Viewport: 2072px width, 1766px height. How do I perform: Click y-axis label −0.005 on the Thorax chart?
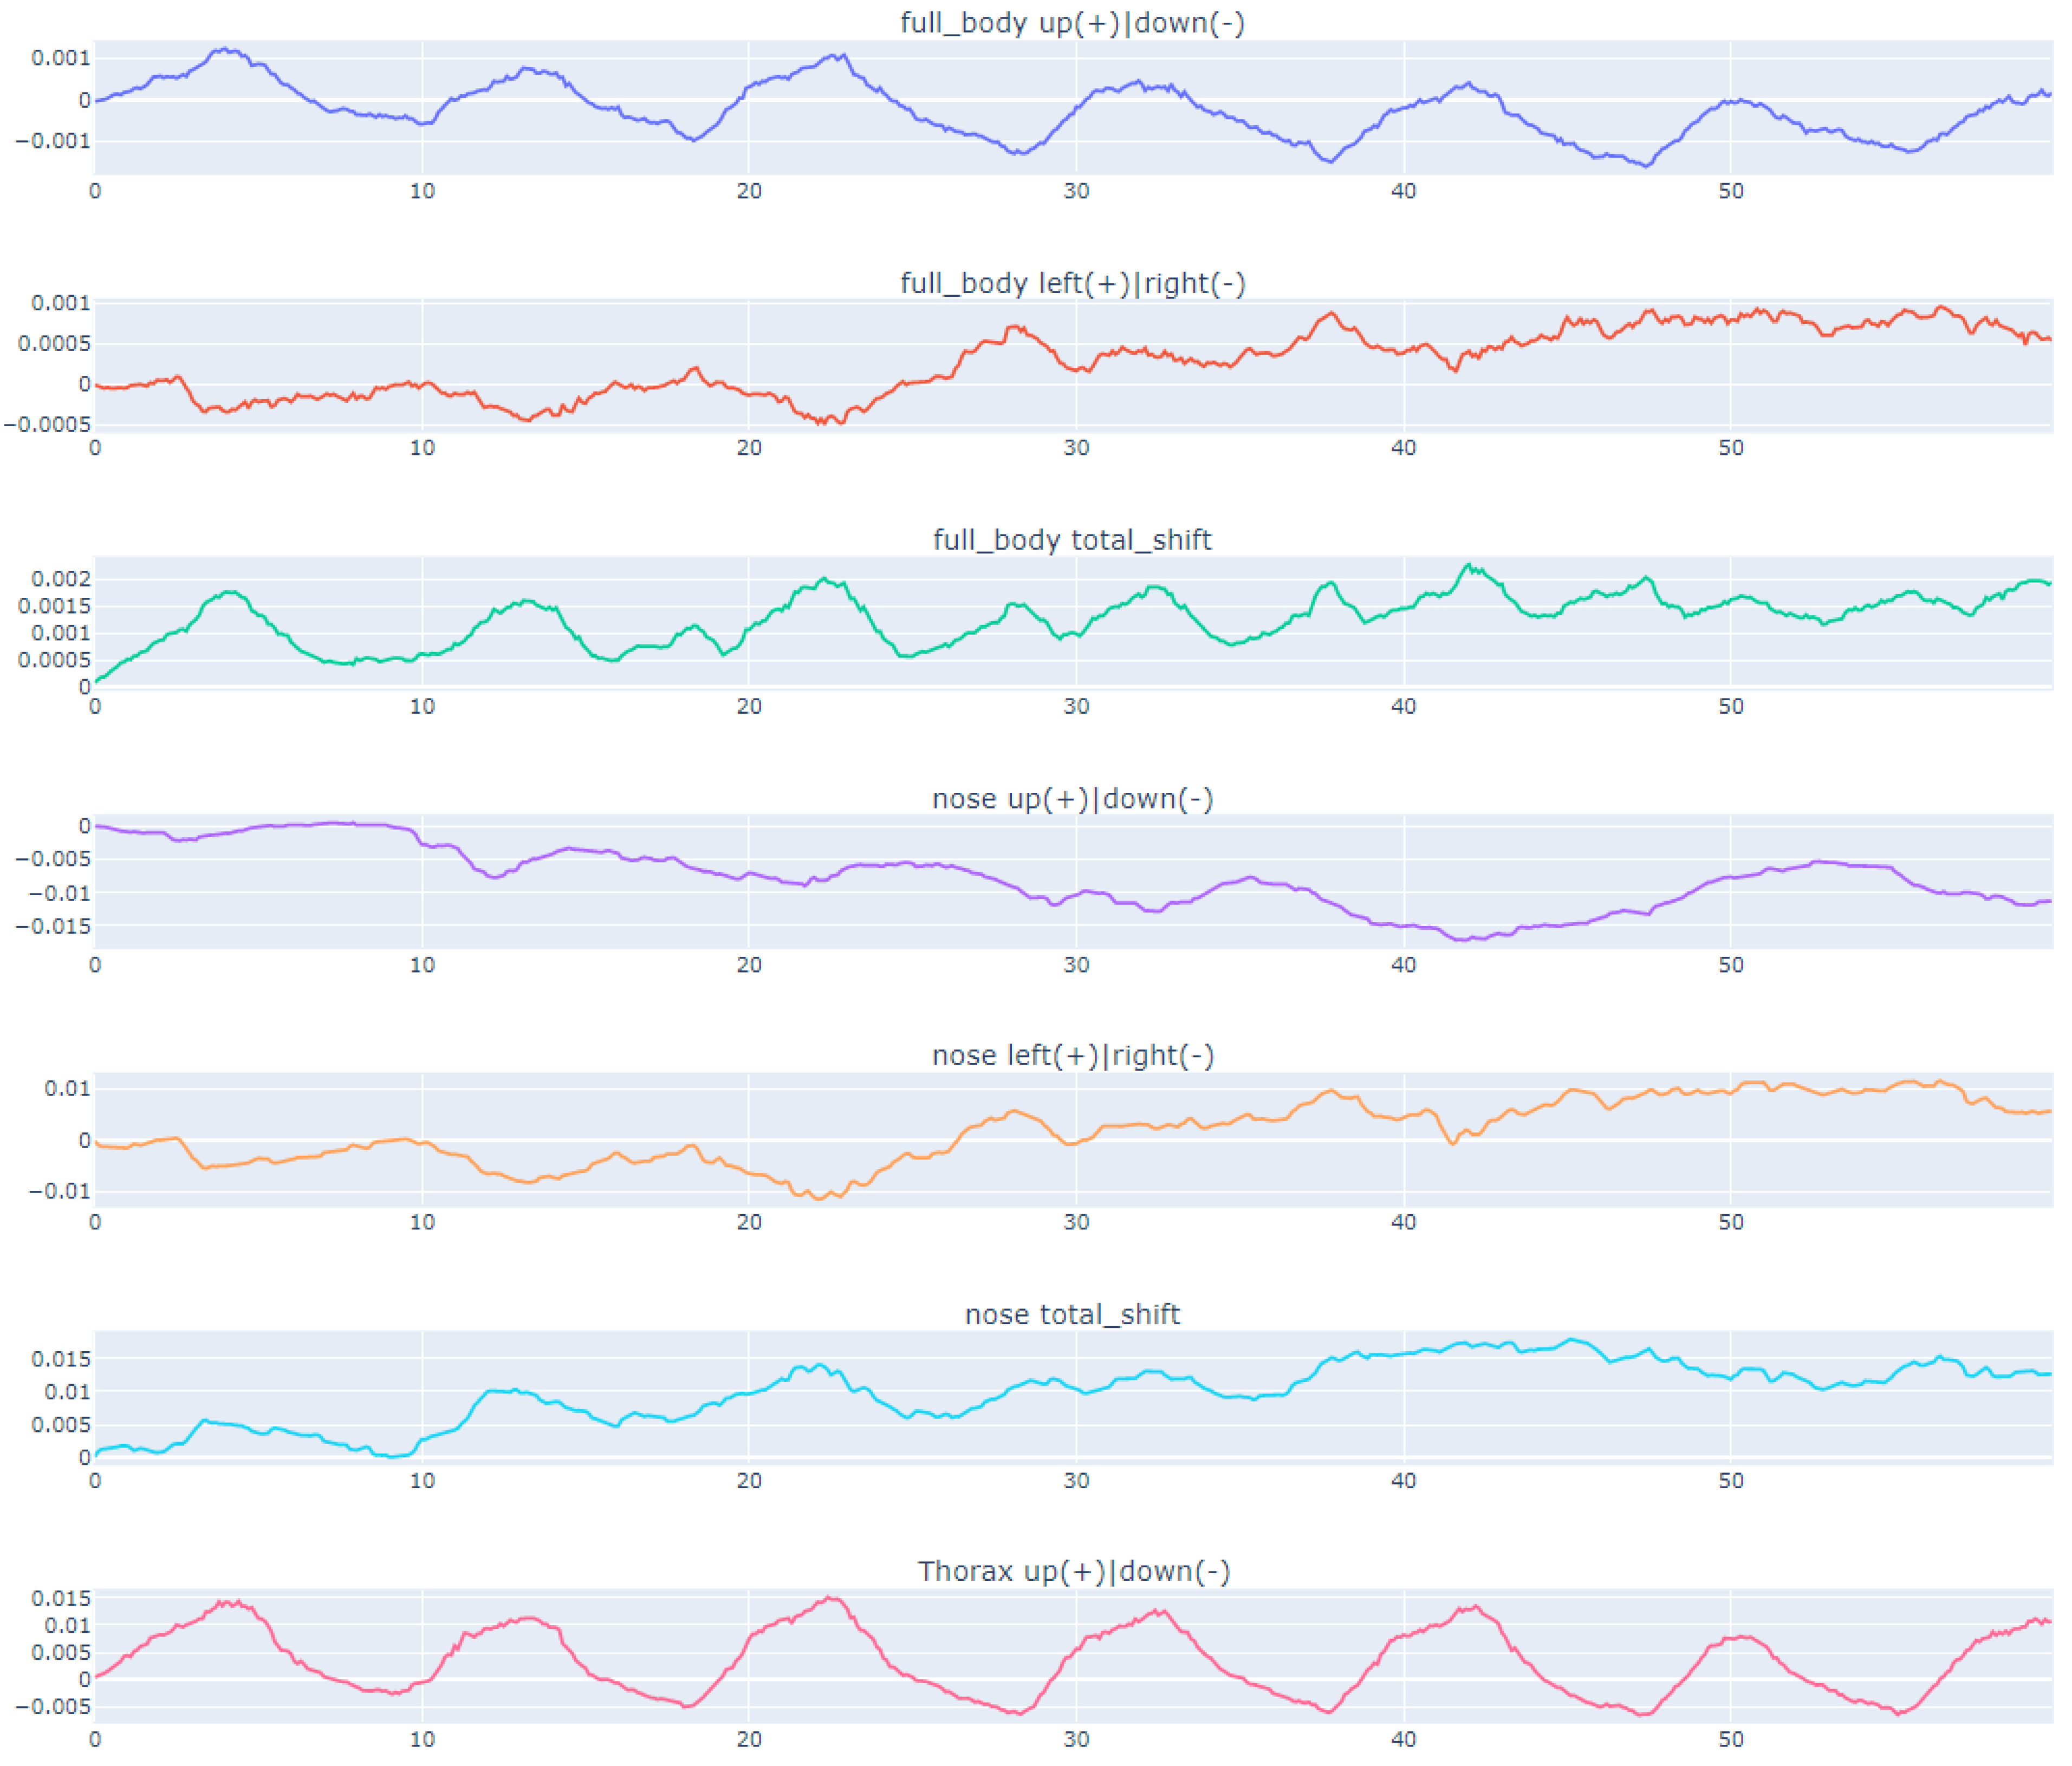[x=53, y=1706]
